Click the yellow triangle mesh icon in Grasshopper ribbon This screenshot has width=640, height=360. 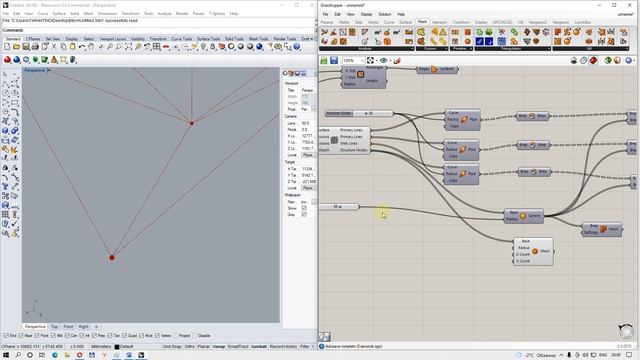point(443,32)
